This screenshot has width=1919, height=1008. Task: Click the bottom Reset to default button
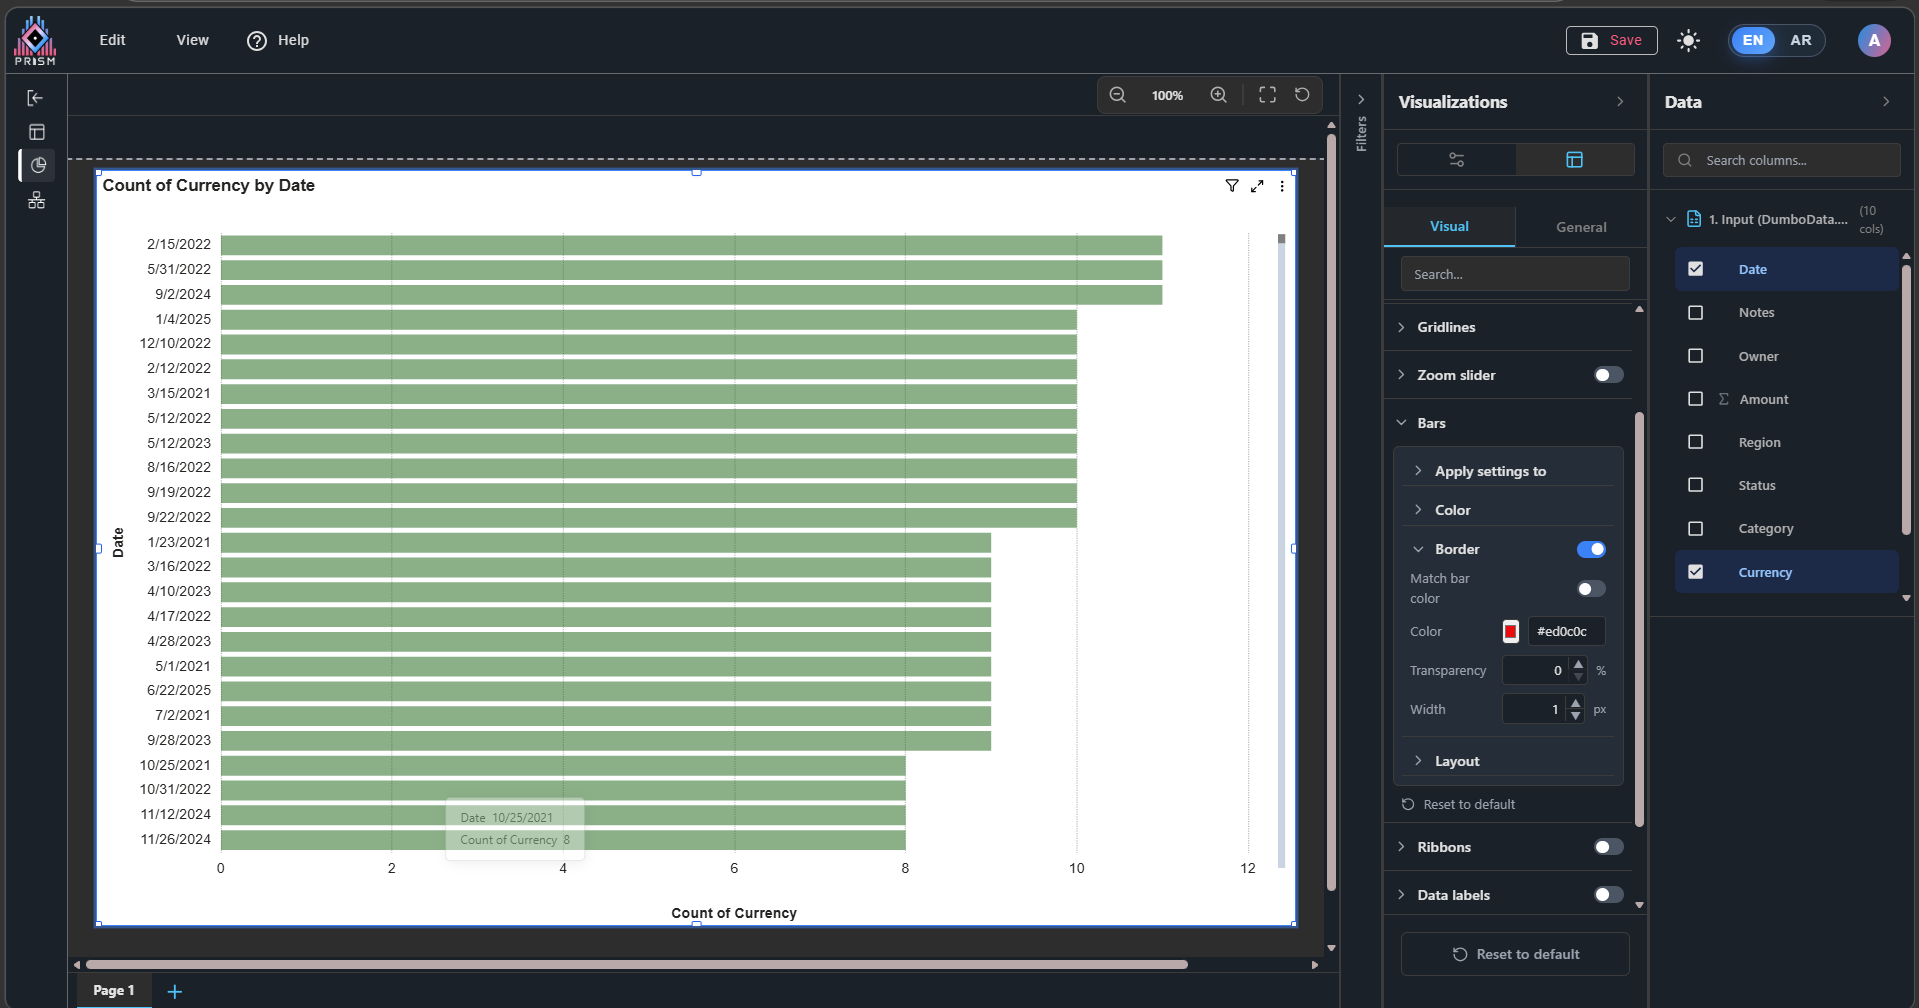[1515, 954]
